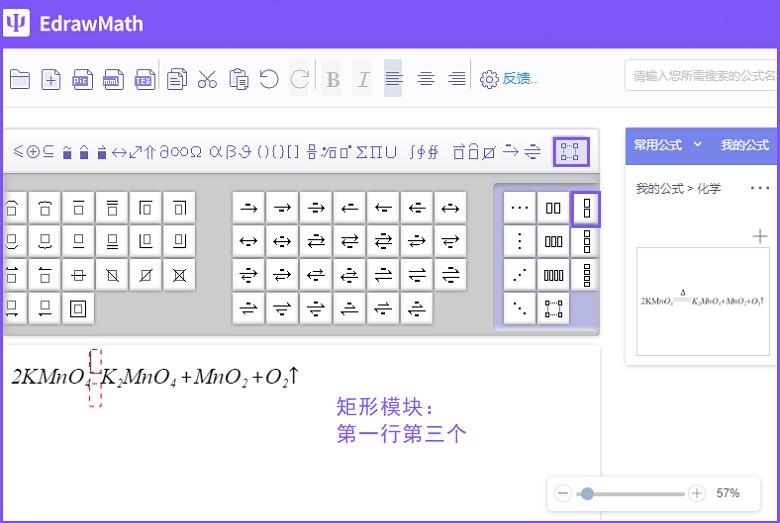Click the Paste clipboard icon
The width and height of the screenshot is (780, 523).
click(238, 79)
